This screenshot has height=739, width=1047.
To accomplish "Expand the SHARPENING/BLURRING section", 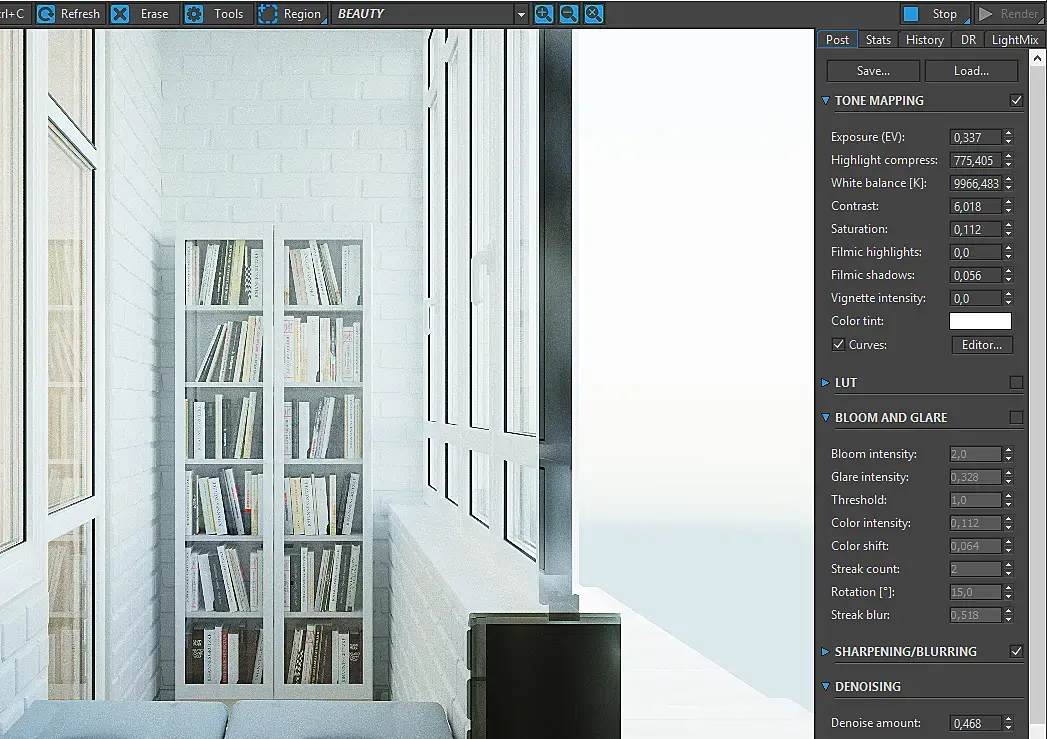I will (x=825, y=651).
